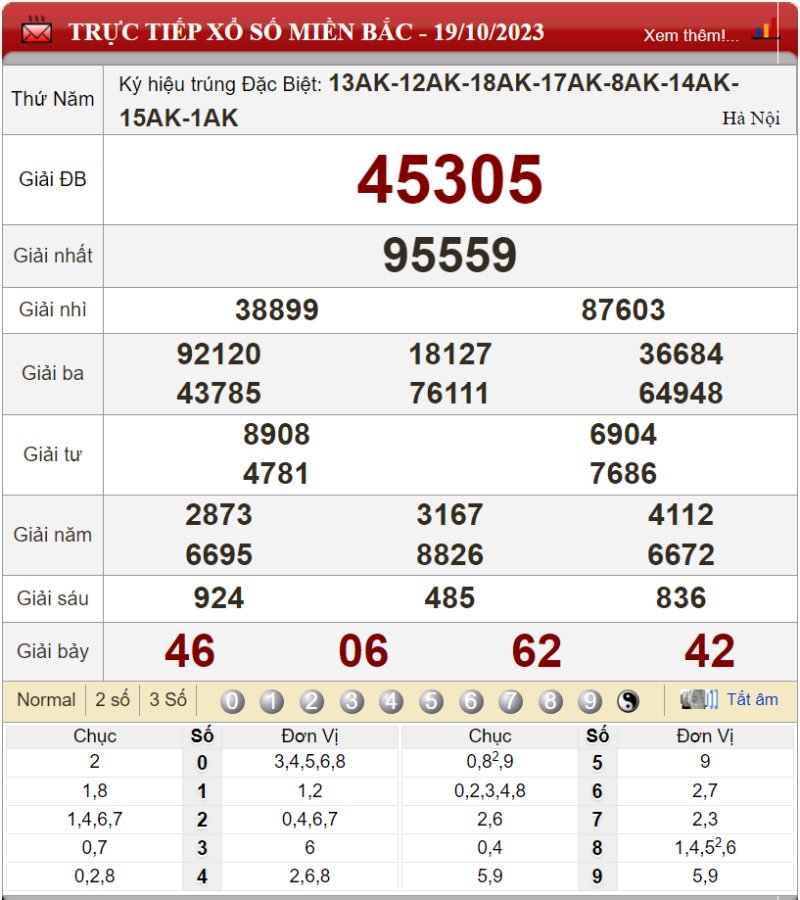Click third prize number 92120

[219, 354]
